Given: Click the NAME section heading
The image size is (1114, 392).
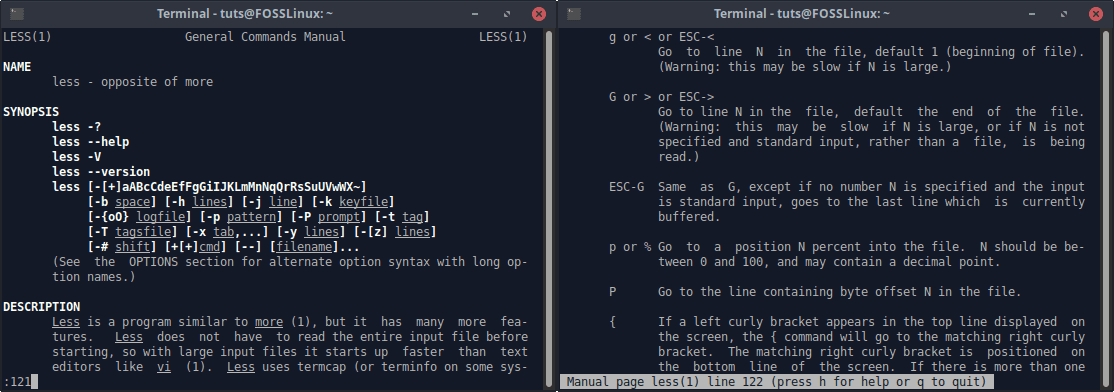Looking at the screenshot, I should tap(17, 66).
